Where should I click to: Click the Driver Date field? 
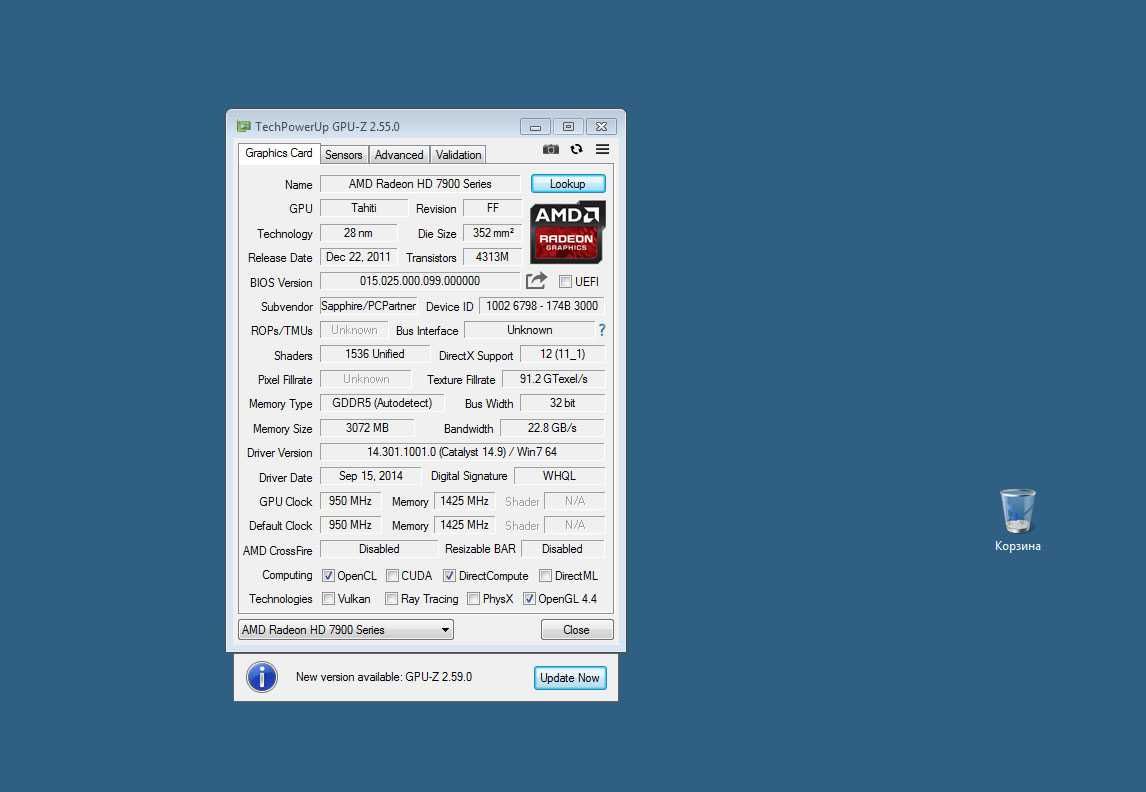(371, 476)
